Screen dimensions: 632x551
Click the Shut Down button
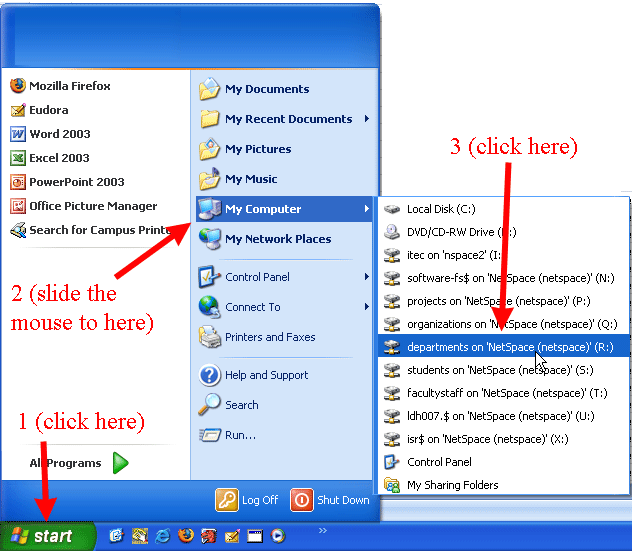[330, 500]
